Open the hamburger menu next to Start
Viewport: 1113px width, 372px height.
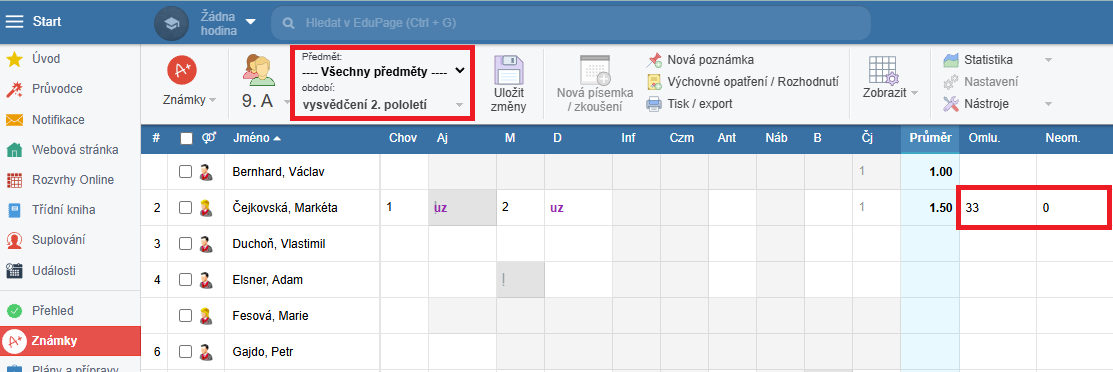(15, 21)
